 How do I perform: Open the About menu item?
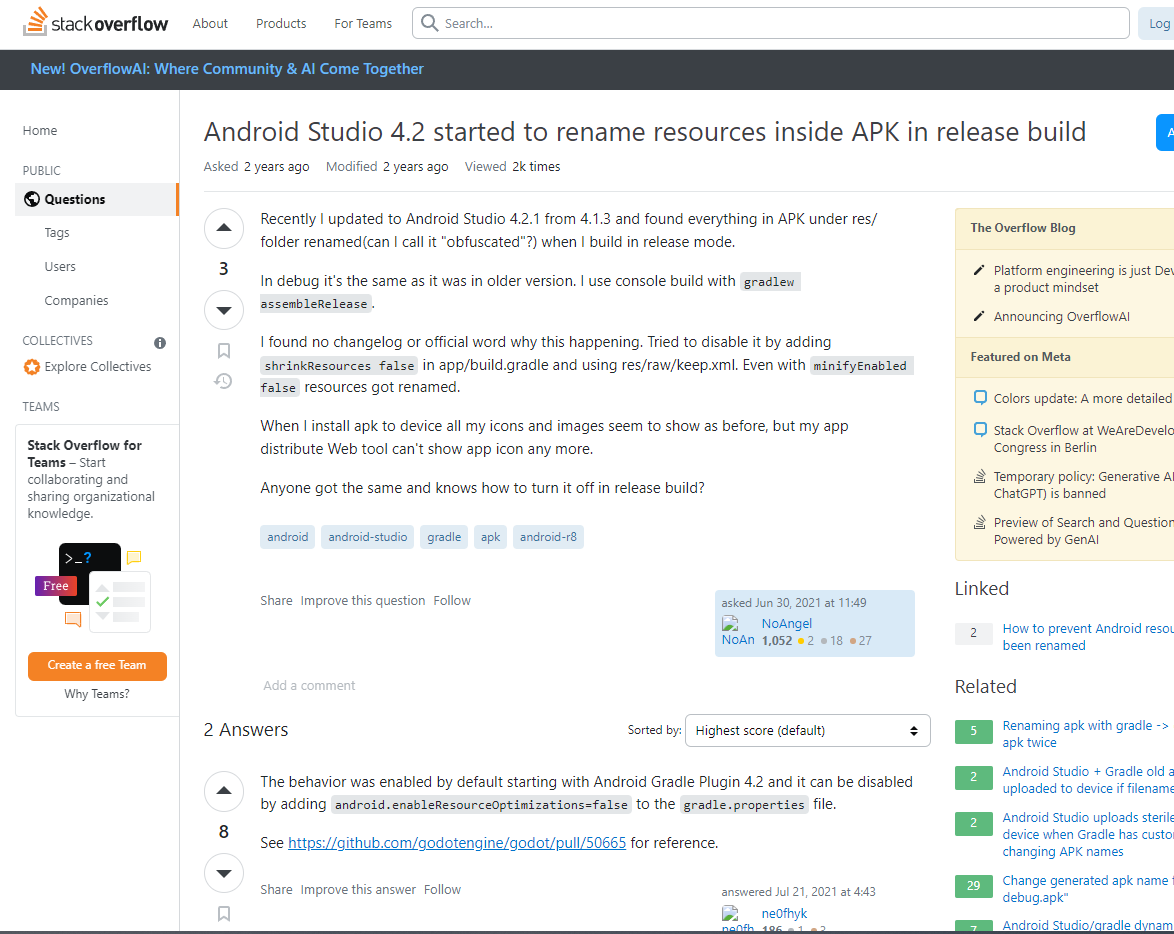210,23
